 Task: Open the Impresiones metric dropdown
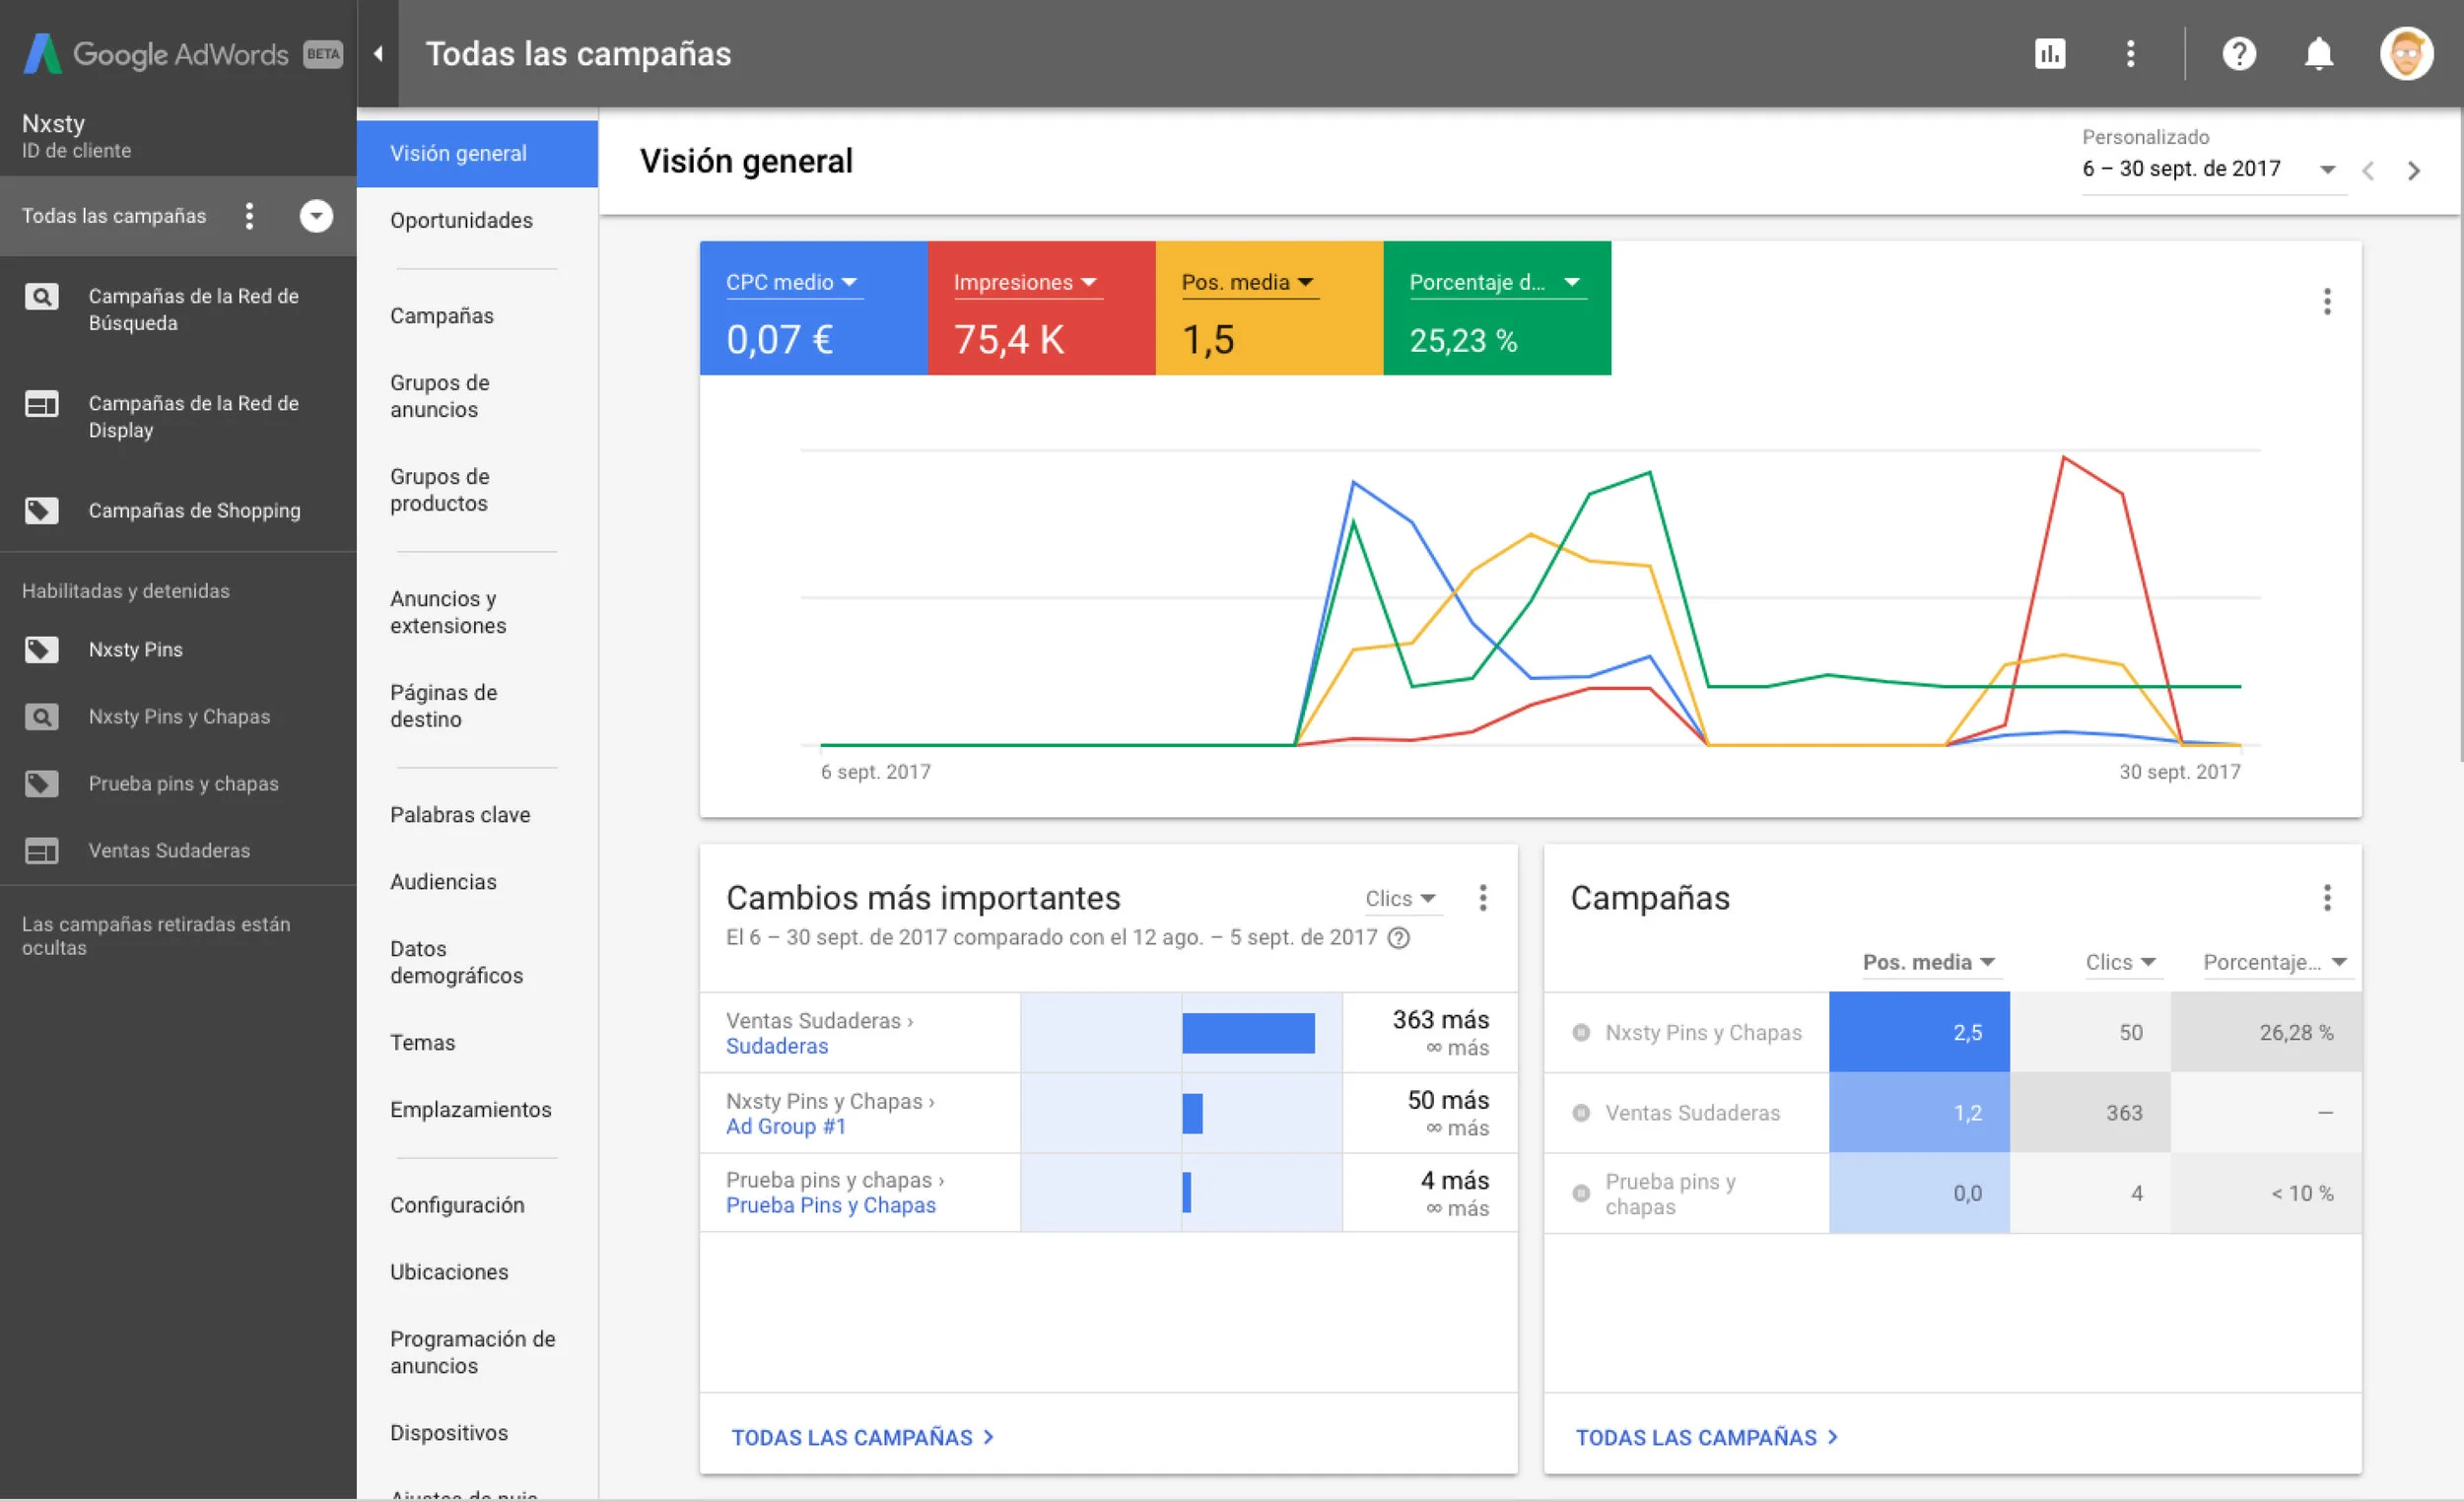pos(1027,283)
